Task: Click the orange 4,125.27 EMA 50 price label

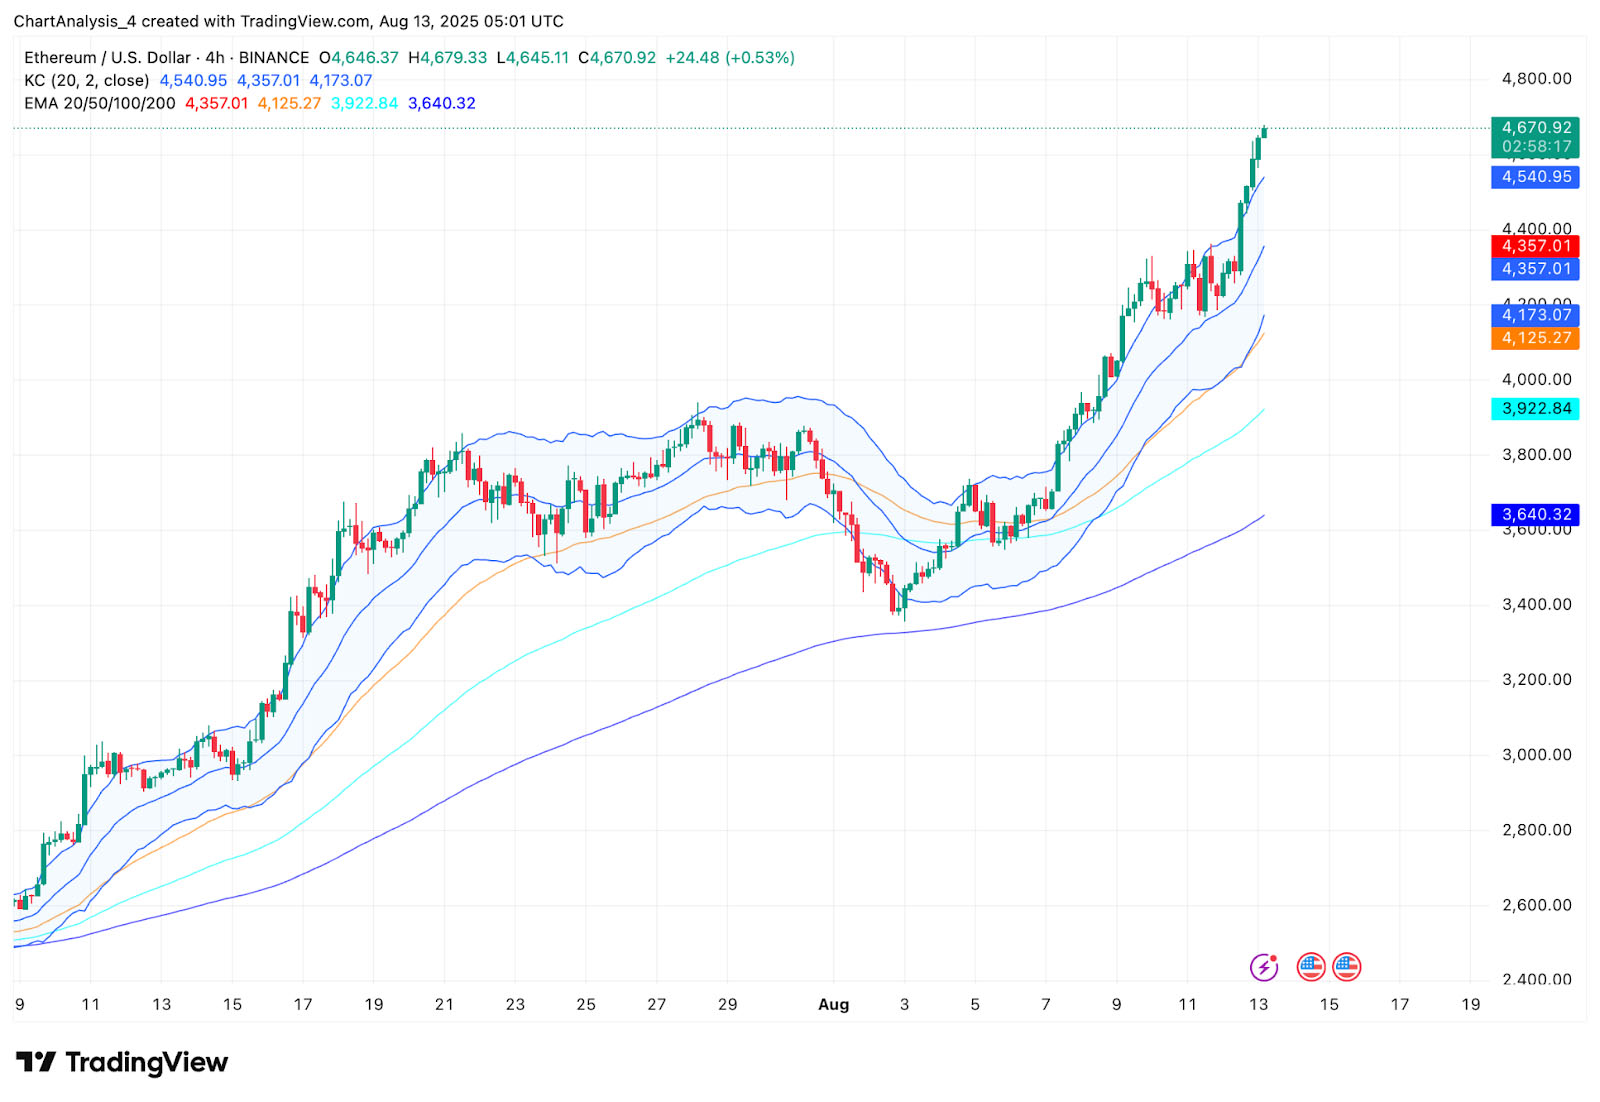Action: coord(1534,340)
